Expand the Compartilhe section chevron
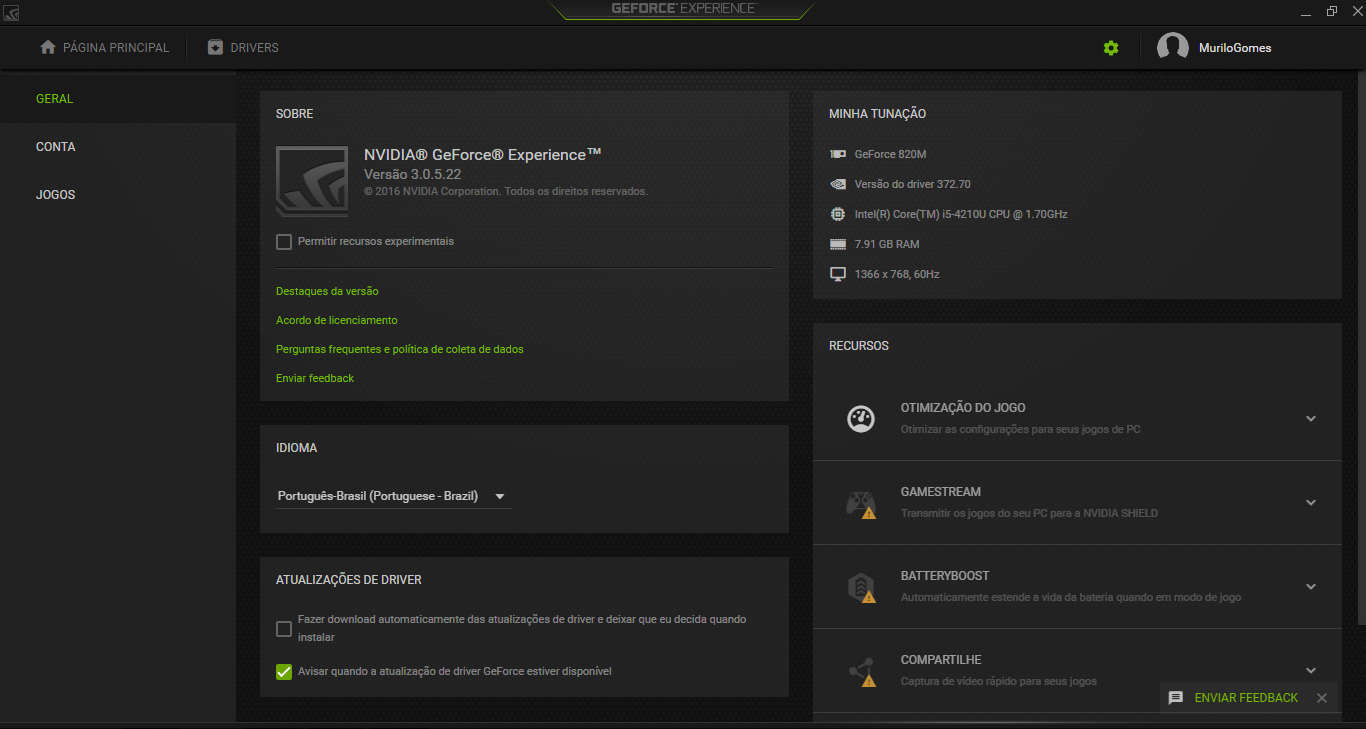 pos(1311,670)
